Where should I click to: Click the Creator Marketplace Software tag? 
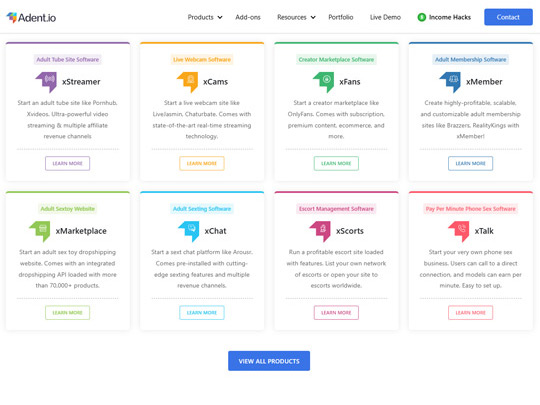(x=336, y=60)
